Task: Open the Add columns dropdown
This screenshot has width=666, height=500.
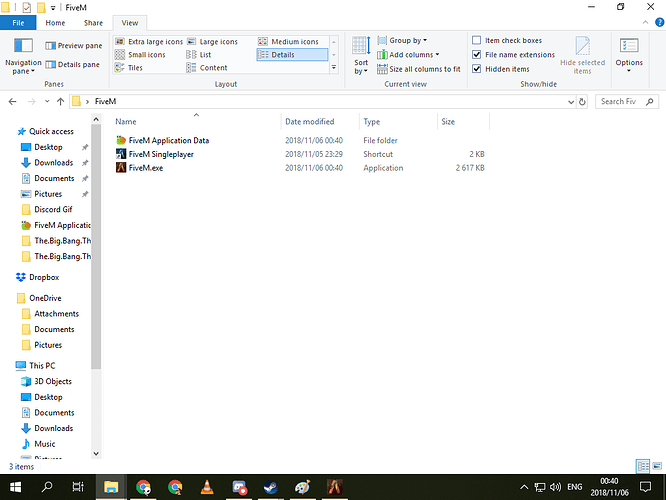Action: pos(408,55)
